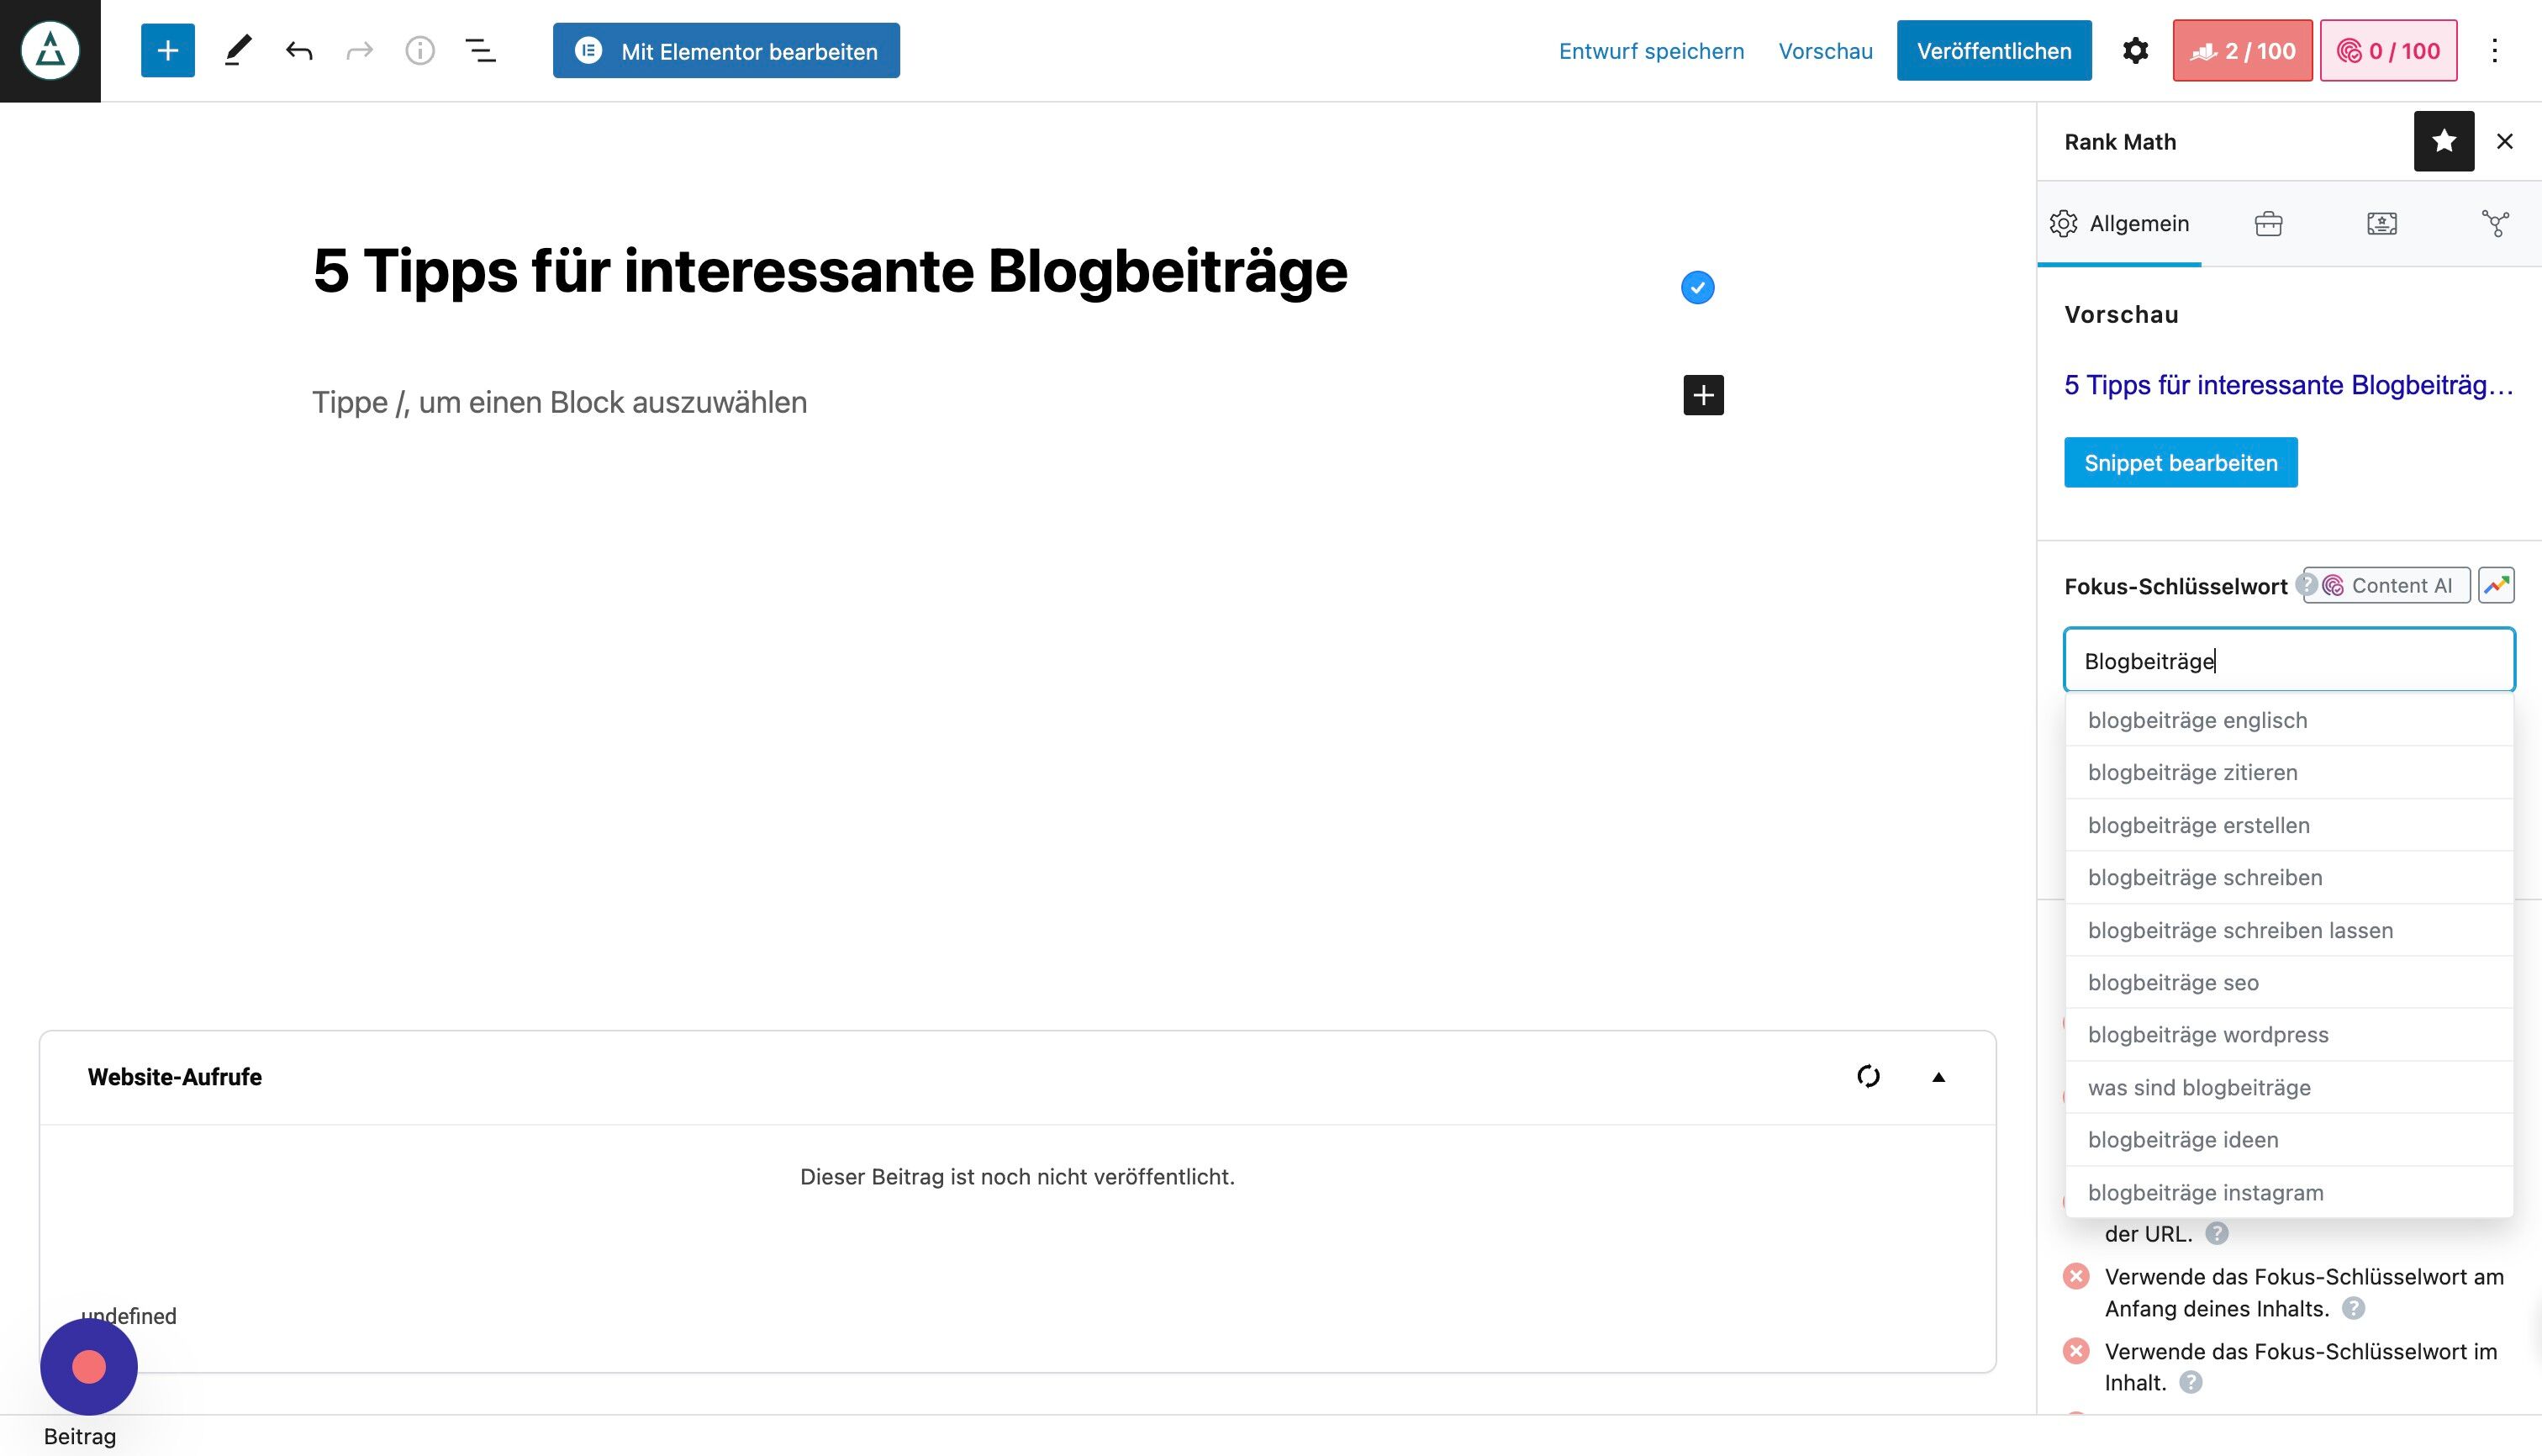Screen dimensions: 2542x1456
Task: Publish with Veröffentlichen button
Action: pyautogui.click(x=1994, y=50)
